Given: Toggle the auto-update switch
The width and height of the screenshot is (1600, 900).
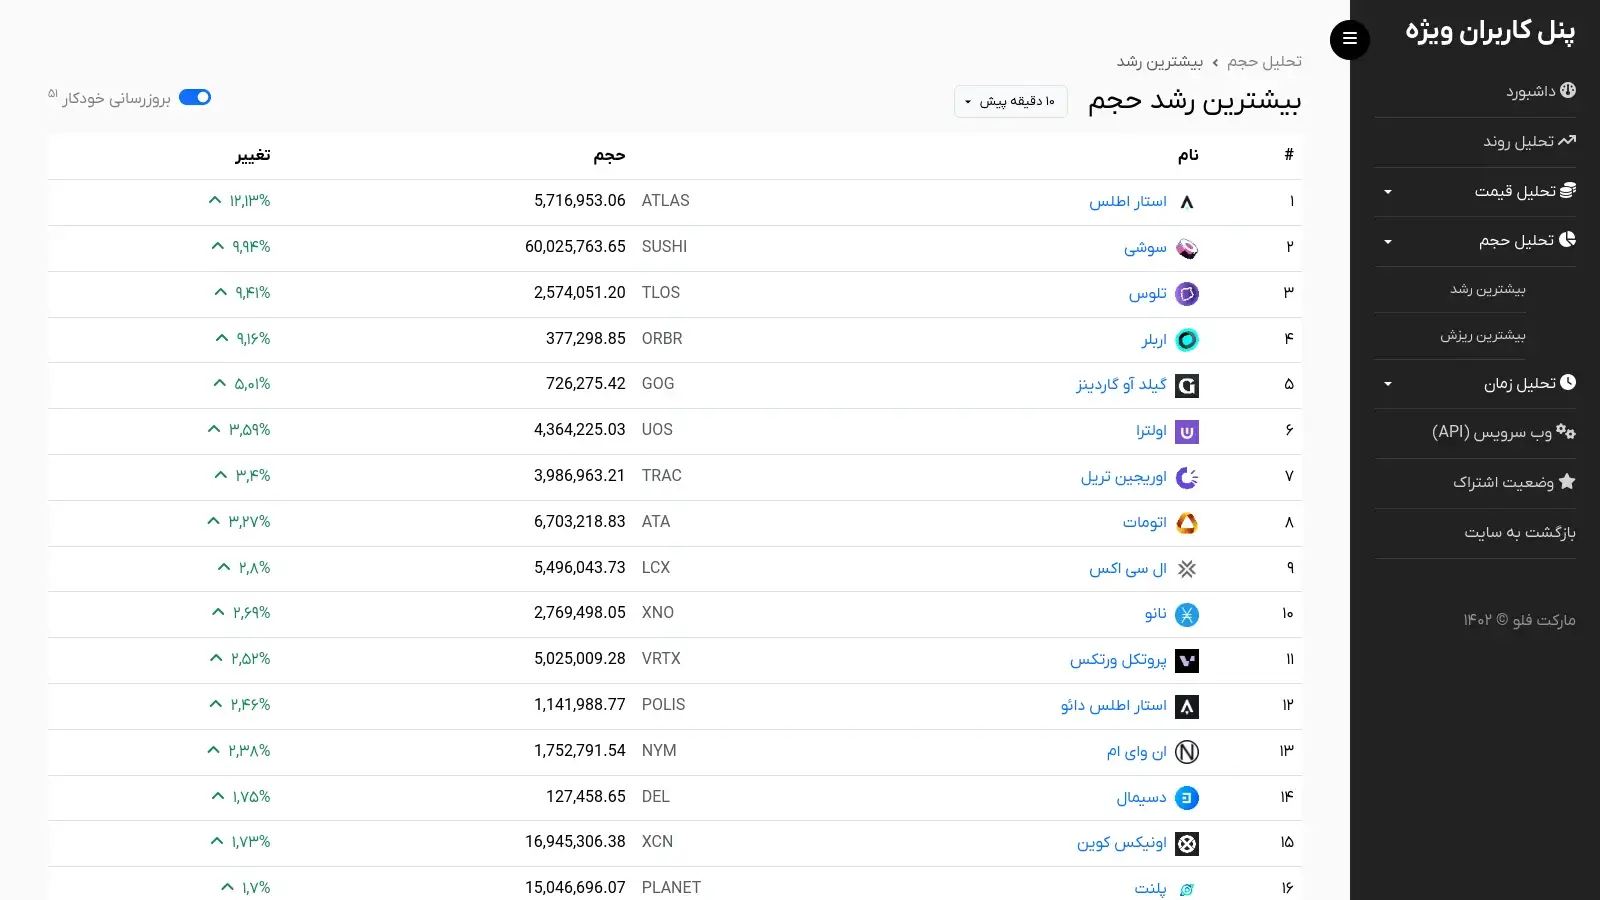Looking at the screenshot, I should 195,97.
